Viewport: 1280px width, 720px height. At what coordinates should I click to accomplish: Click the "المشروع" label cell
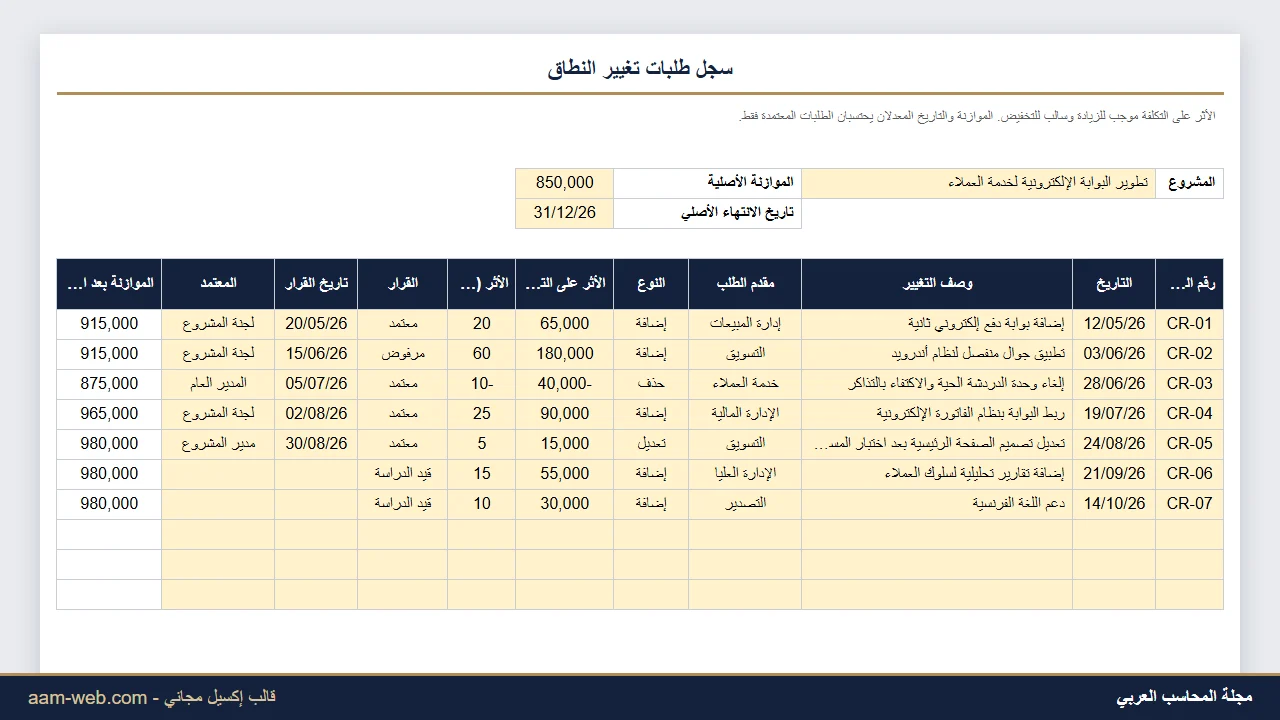coord(1189,183)
